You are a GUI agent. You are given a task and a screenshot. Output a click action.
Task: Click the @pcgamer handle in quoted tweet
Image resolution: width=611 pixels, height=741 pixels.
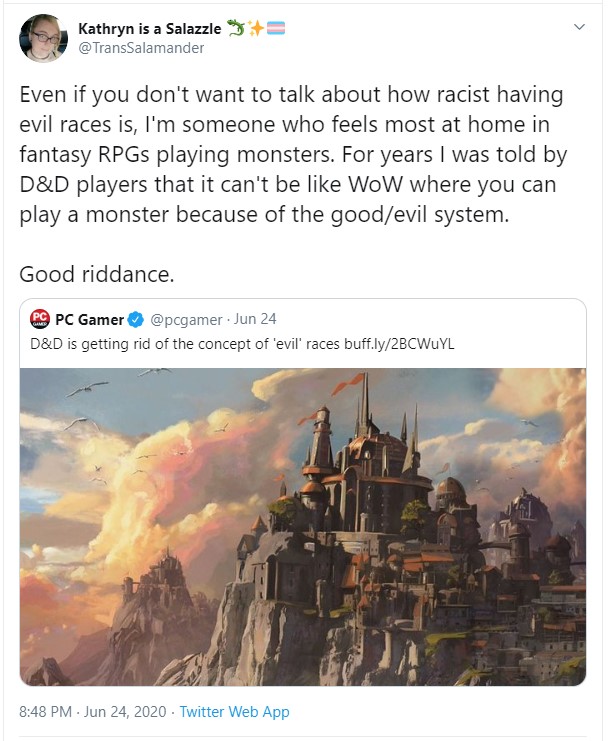coord(186,320)
